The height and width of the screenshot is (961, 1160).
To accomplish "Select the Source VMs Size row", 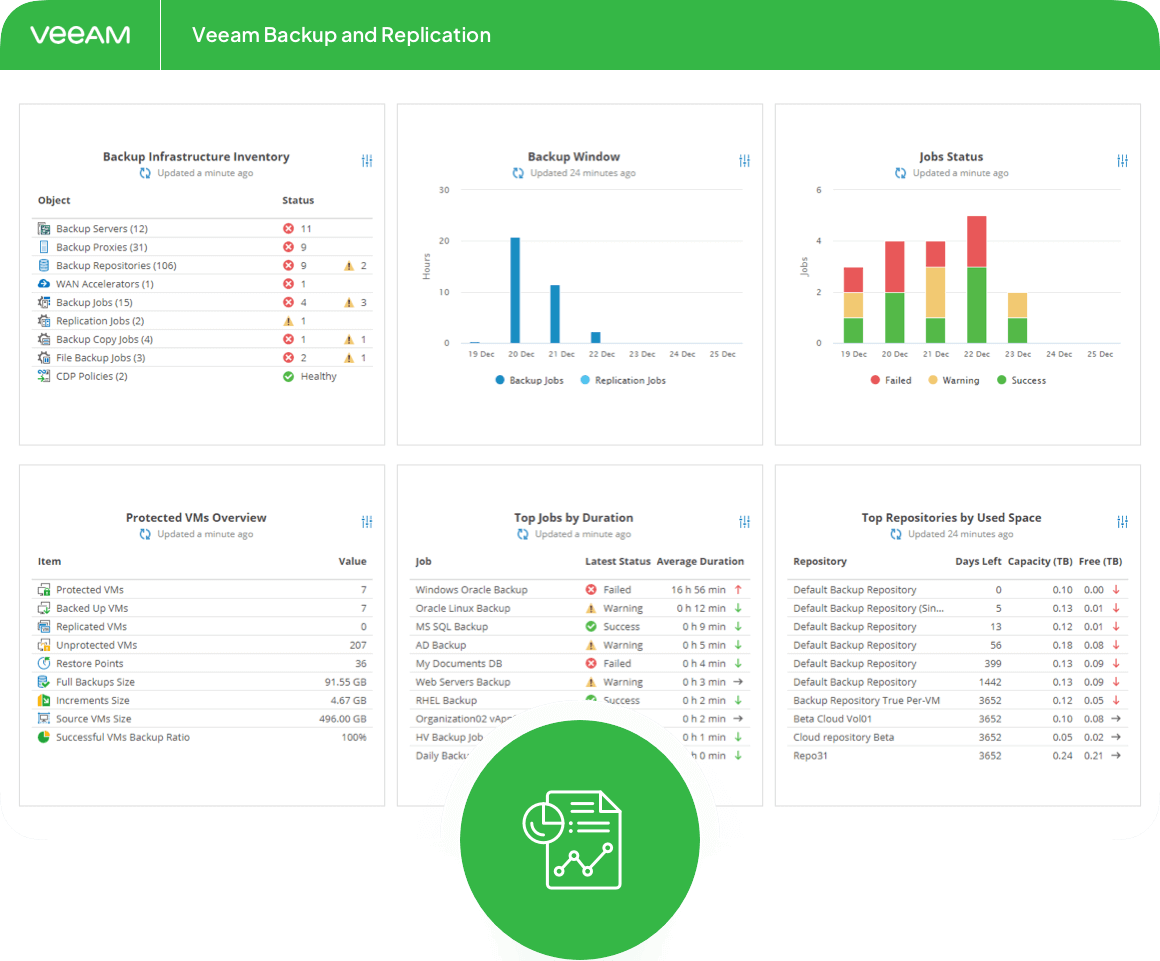I will tap(202, 719).
